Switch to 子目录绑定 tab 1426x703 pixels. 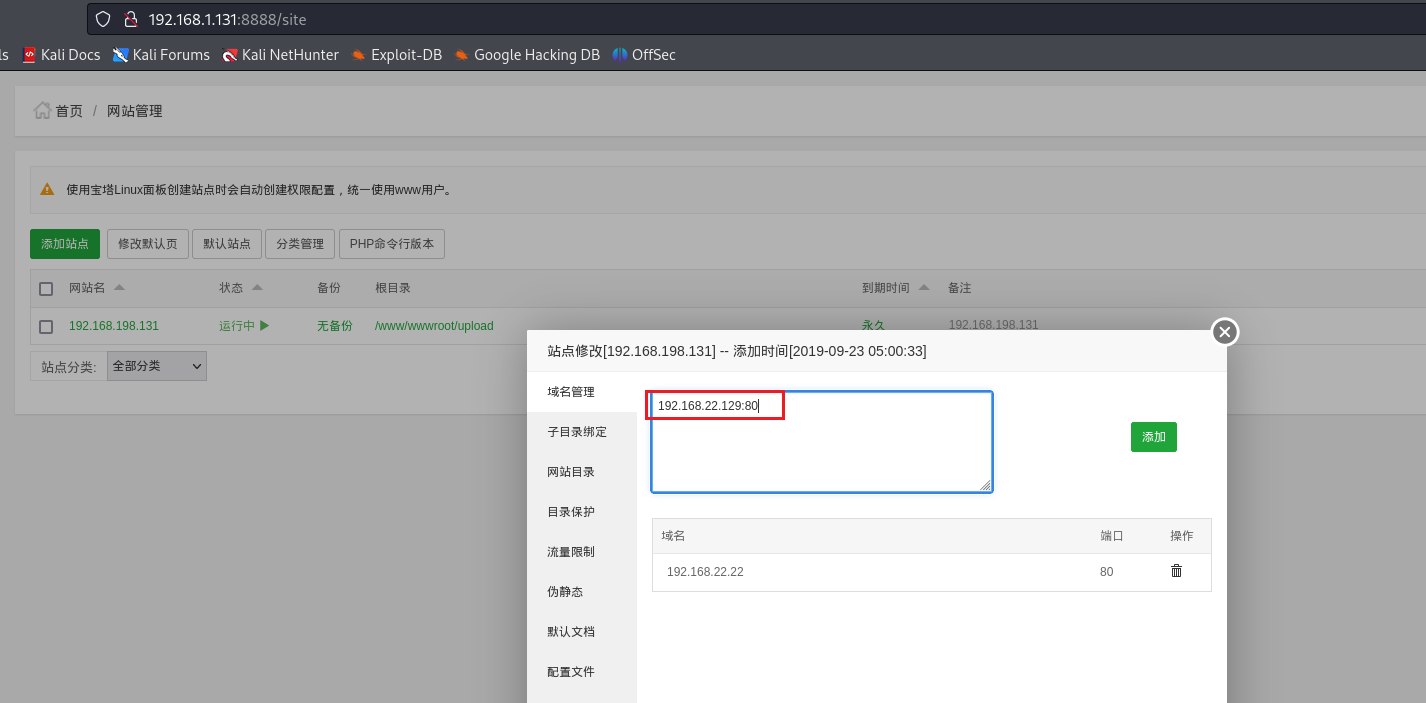point(577,432)
